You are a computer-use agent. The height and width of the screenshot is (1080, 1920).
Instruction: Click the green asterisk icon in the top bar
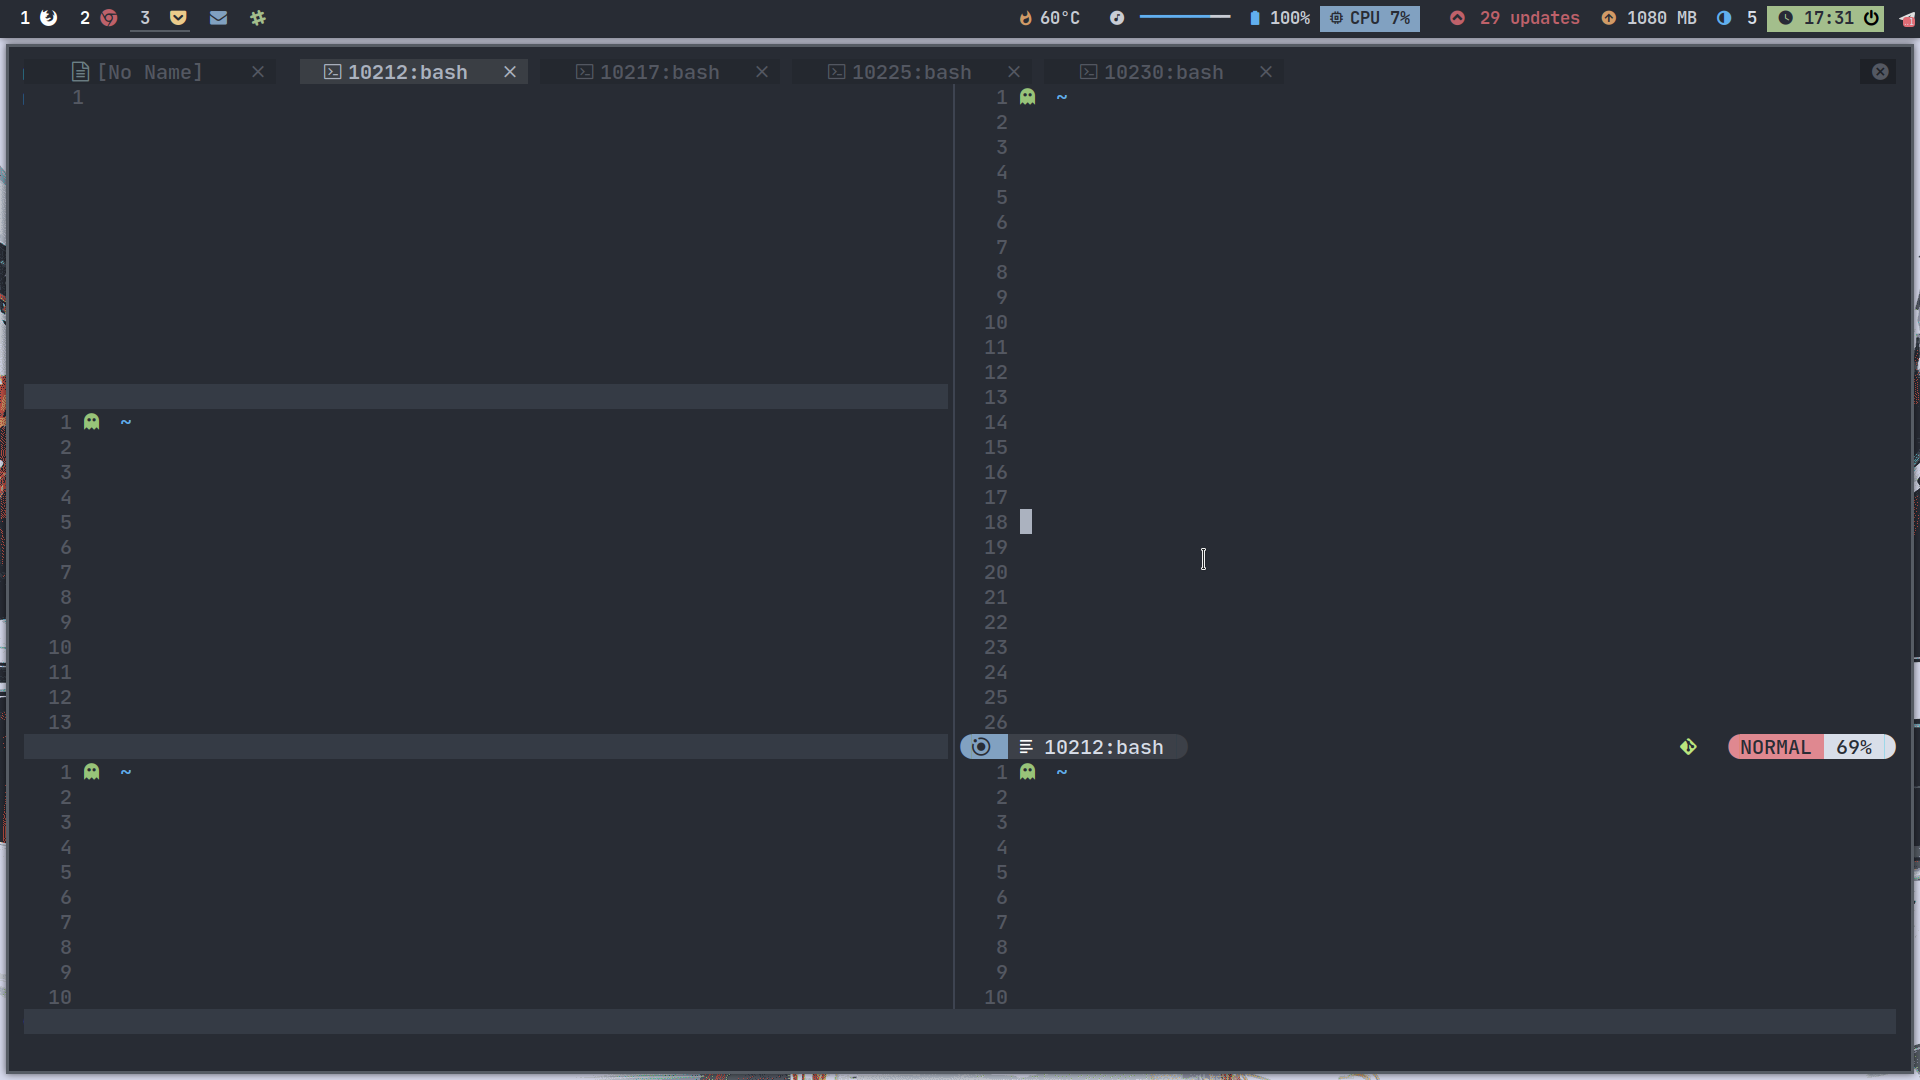tap(258, 18)
